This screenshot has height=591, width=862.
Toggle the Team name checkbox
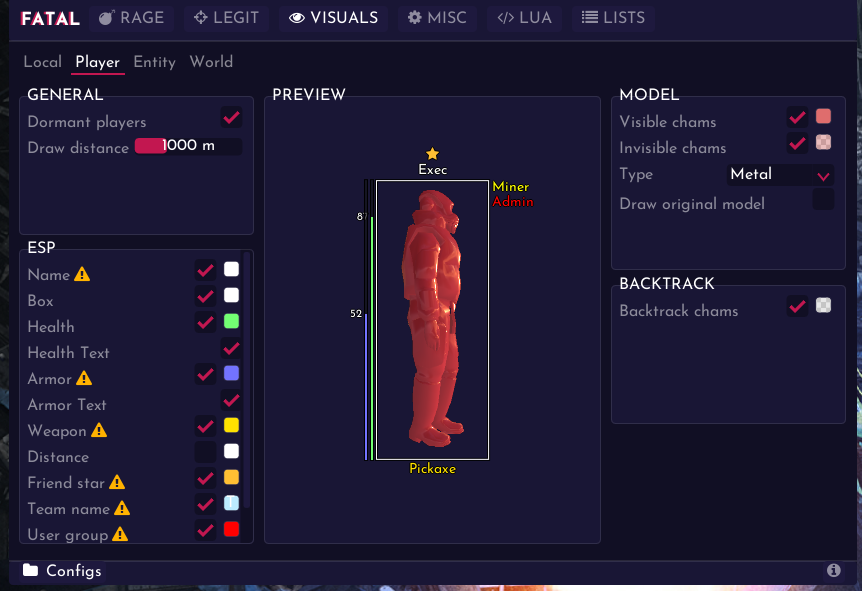[206, 504]
